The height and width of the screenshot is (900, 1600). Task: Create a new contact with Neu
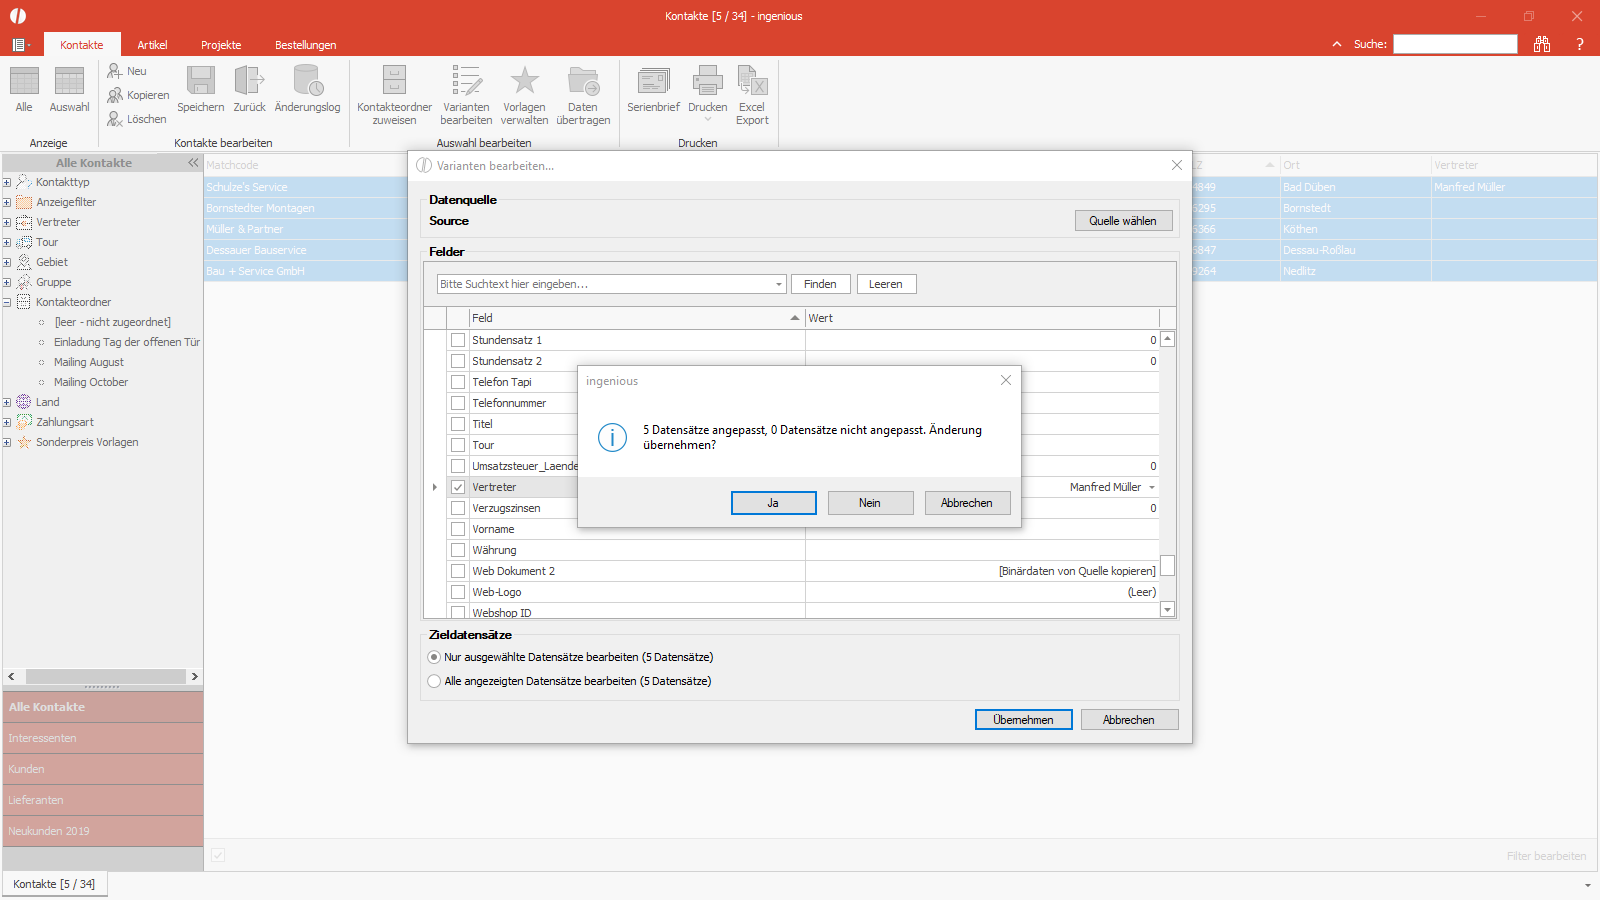click(x=128, y=71)
